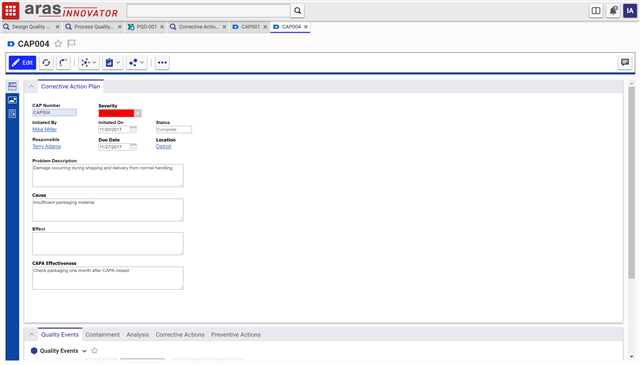
Task: Click the Cause text area
Action: 108,210
